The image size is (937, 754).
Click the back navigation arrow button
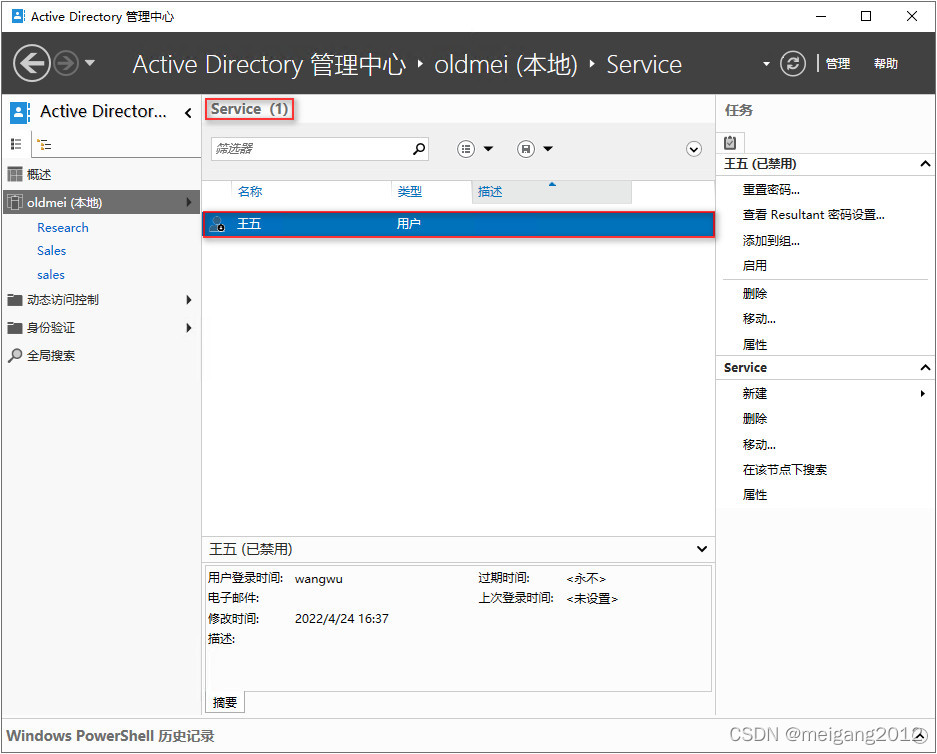tap(31, 64)
